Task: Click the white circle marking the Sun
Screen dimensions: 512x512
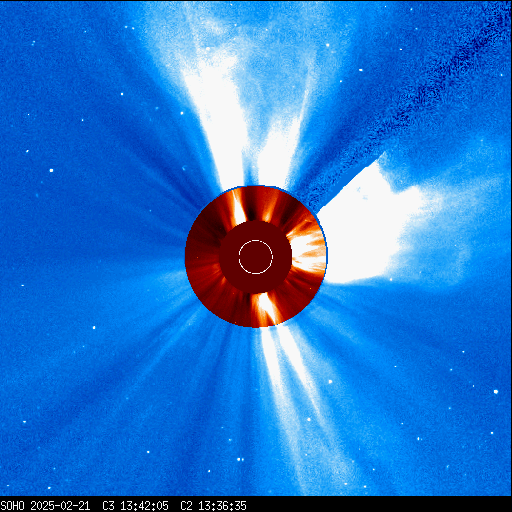Action: pyautogui.click(x=256, y=257)
